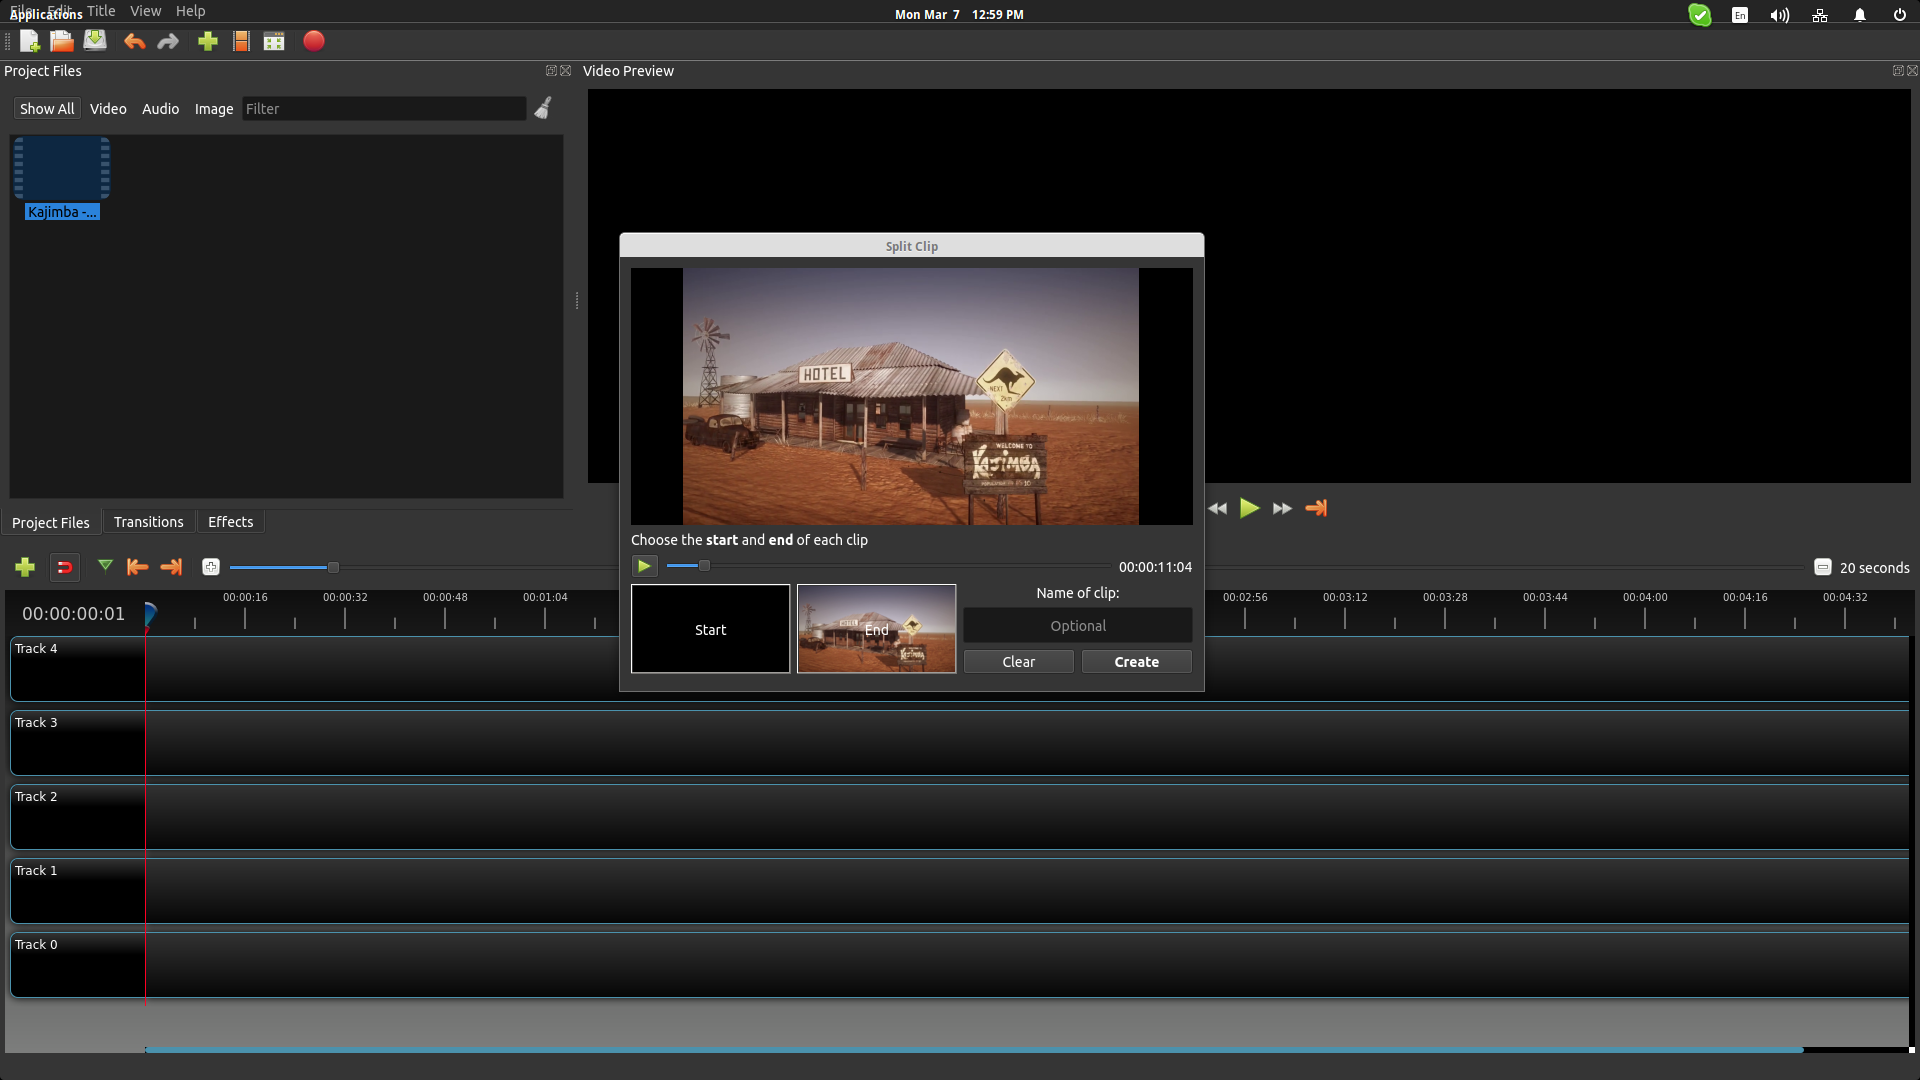Filter project files by Image
Screen dimensions: 1920x1080
pos(214,109)
